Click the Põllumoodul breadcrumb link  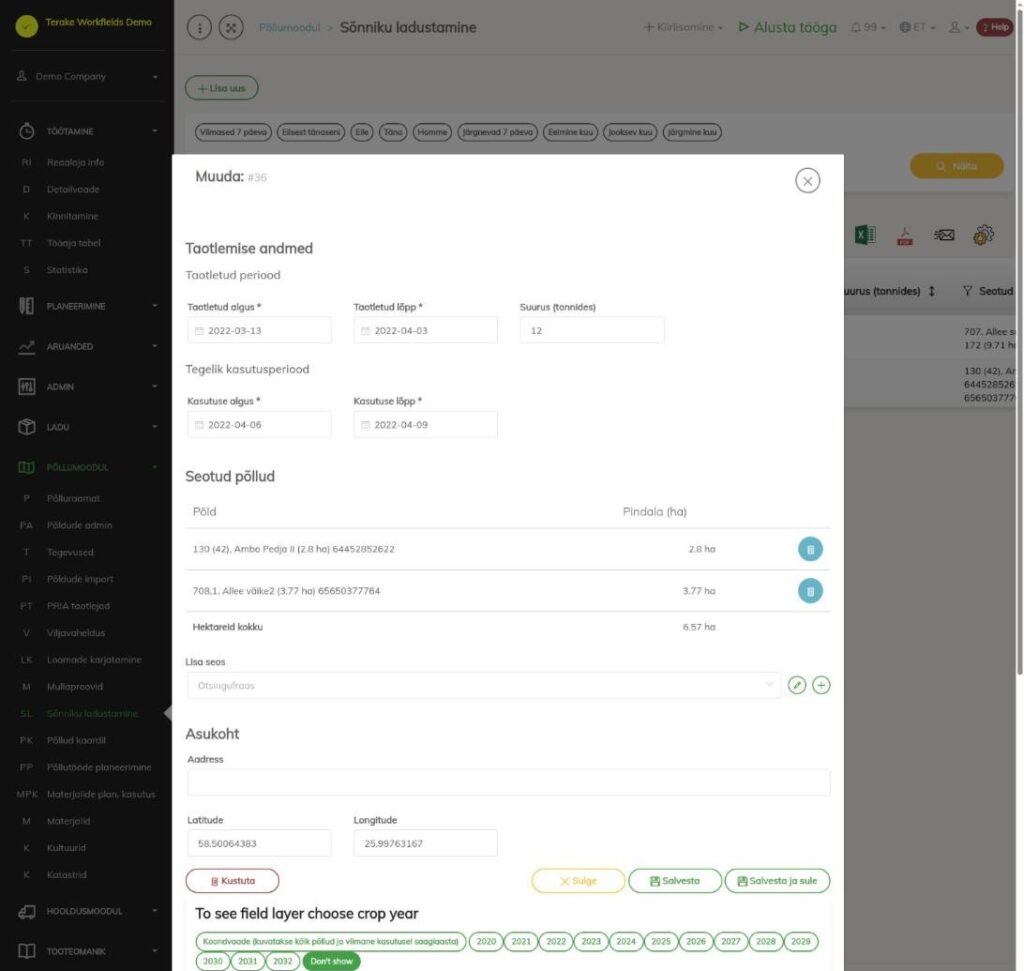click(x=289, y=27)
